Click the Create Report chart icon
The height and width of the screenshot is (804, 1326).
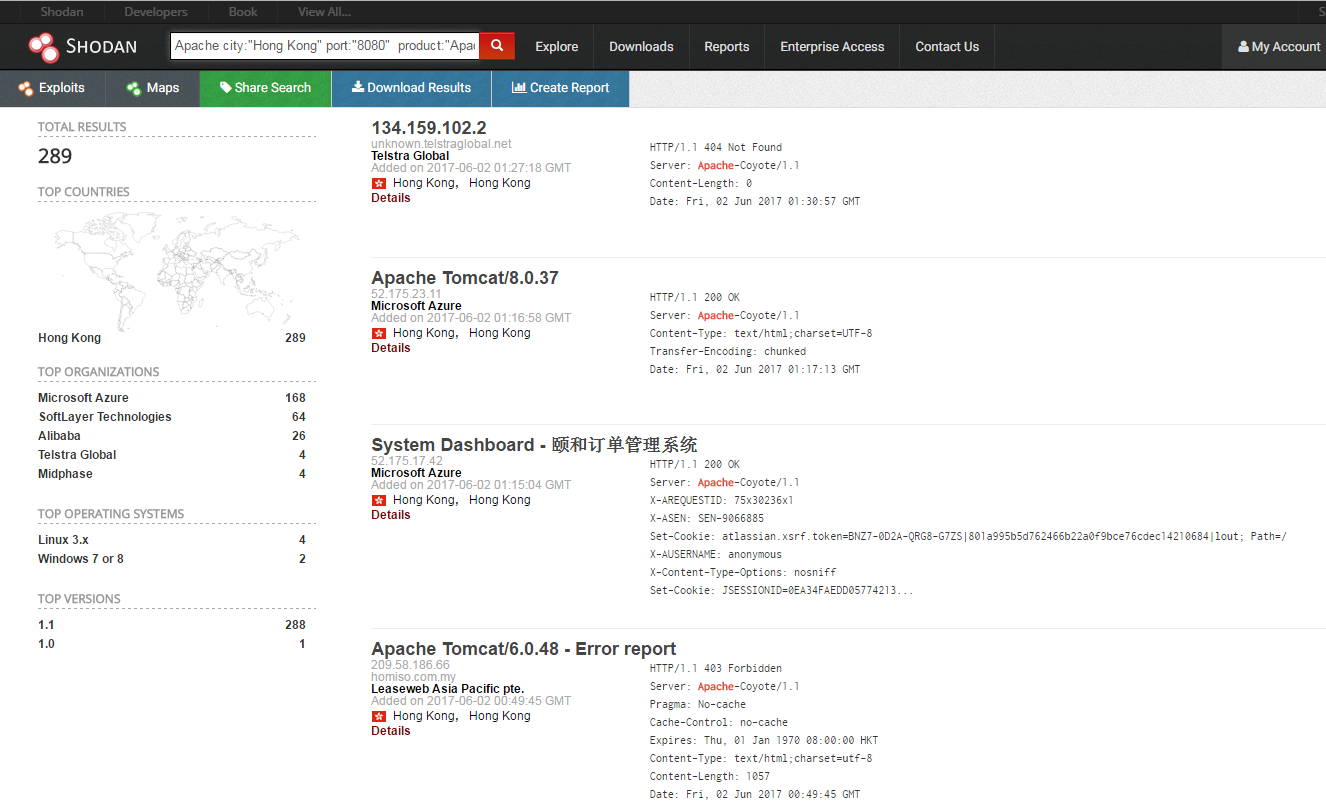coord(518,88)
